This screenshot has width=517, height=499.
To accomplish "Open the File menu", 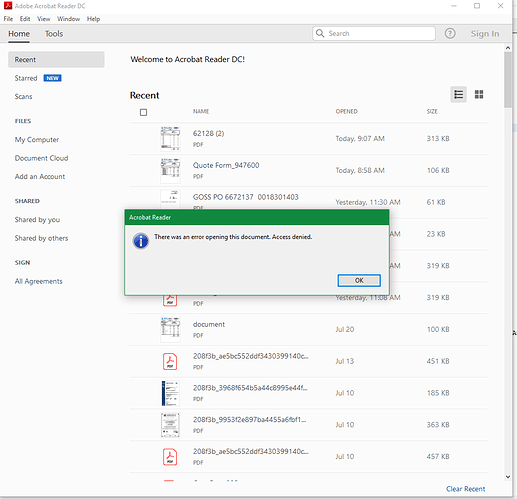I will tap(8, 19).
